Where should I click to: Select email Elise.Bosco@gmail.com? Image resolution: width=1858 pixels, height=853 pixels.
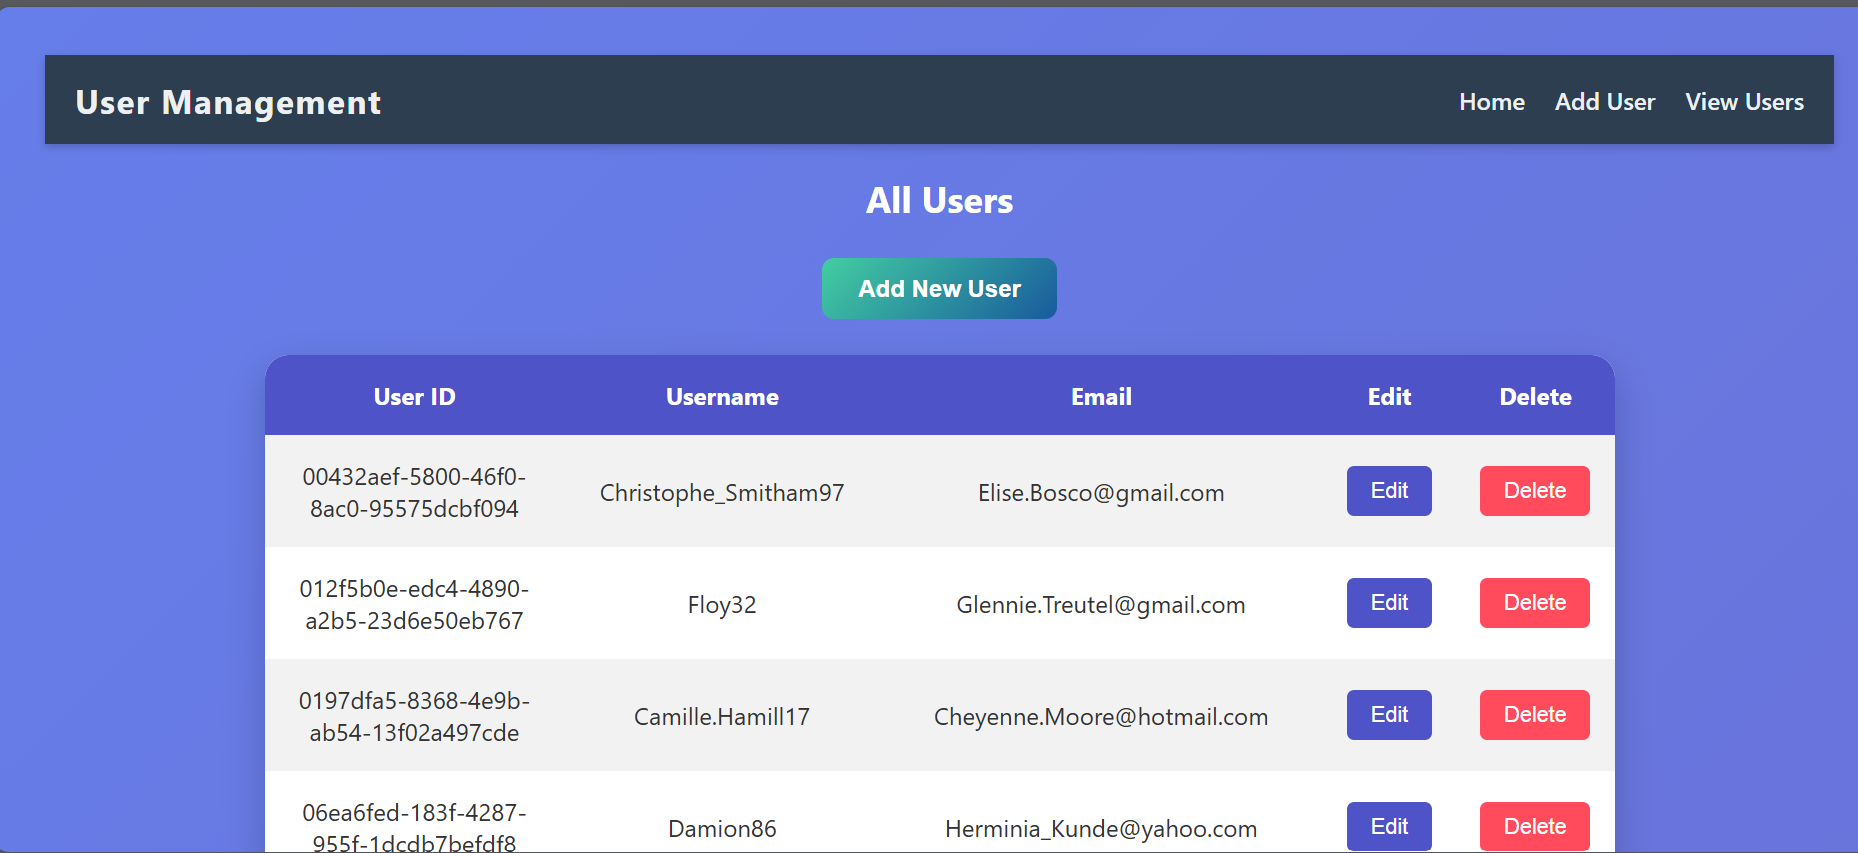1101,493
